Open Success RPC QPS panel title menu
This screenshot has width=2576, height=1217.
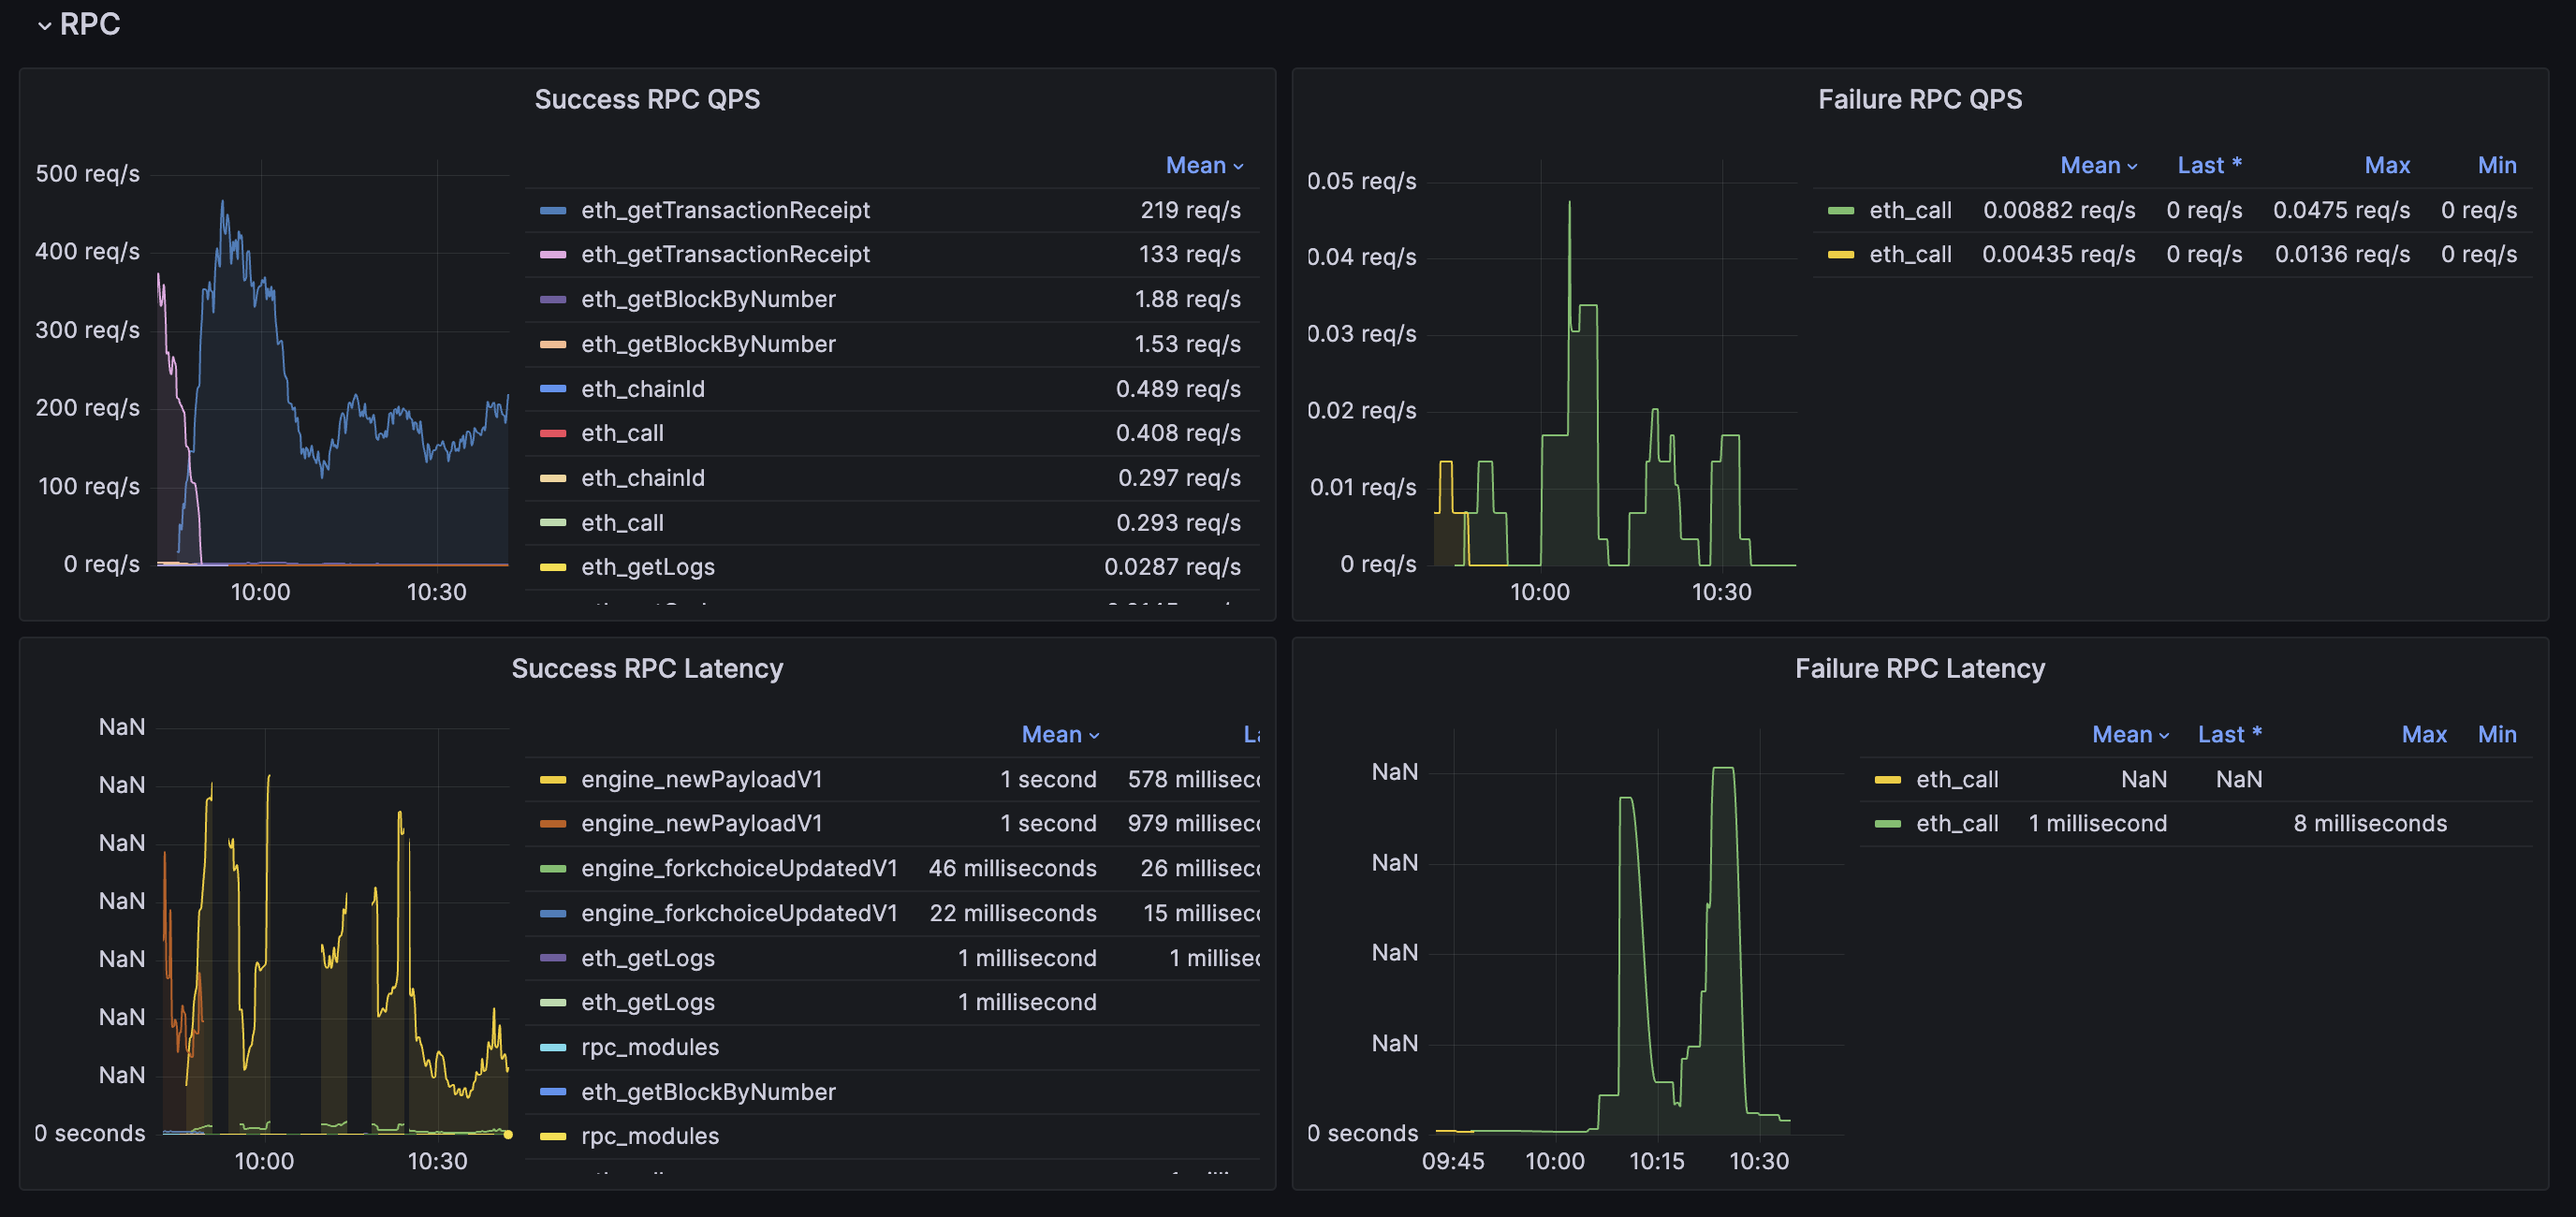tap(646, 99)
